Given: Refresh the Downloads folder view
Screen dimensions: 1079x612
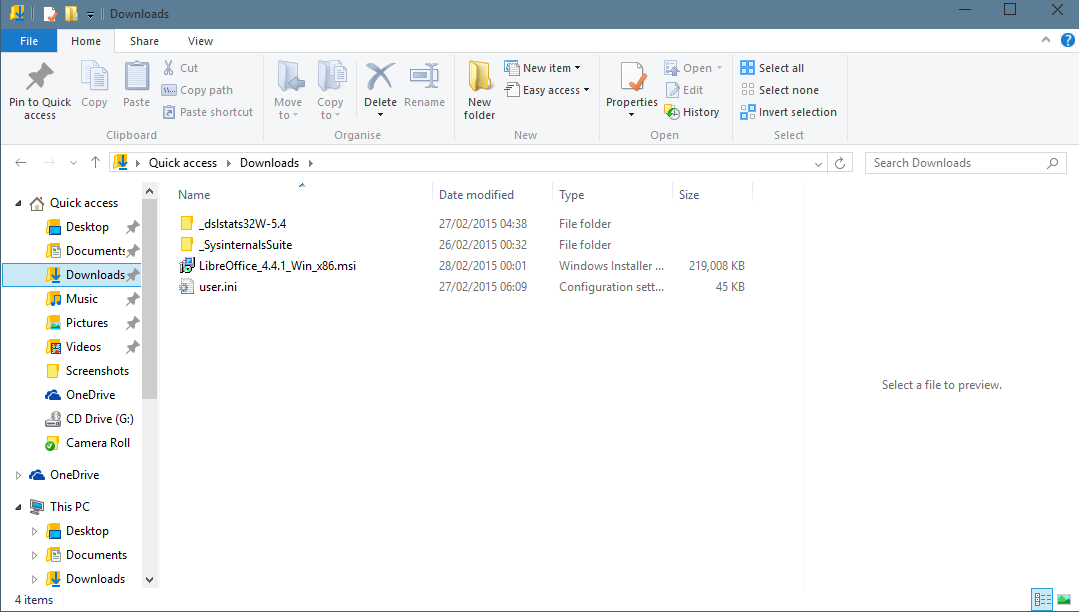Looking at the screenshot, I should click(842, 163).
